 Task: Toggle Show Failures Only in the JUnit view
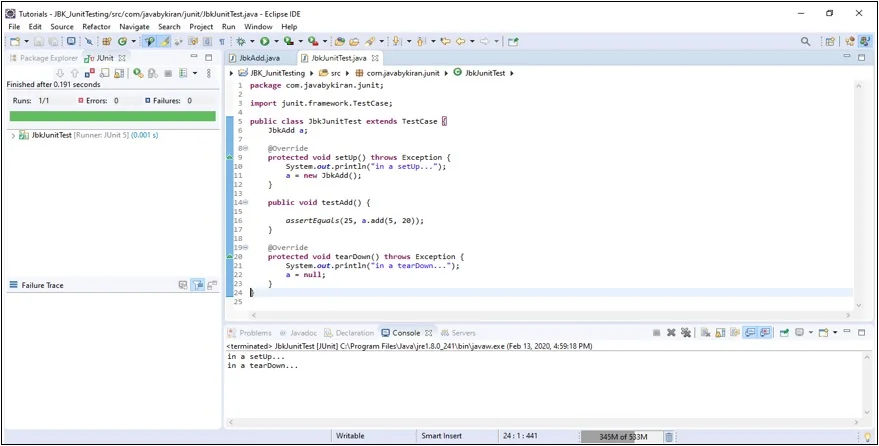[90, 73]
